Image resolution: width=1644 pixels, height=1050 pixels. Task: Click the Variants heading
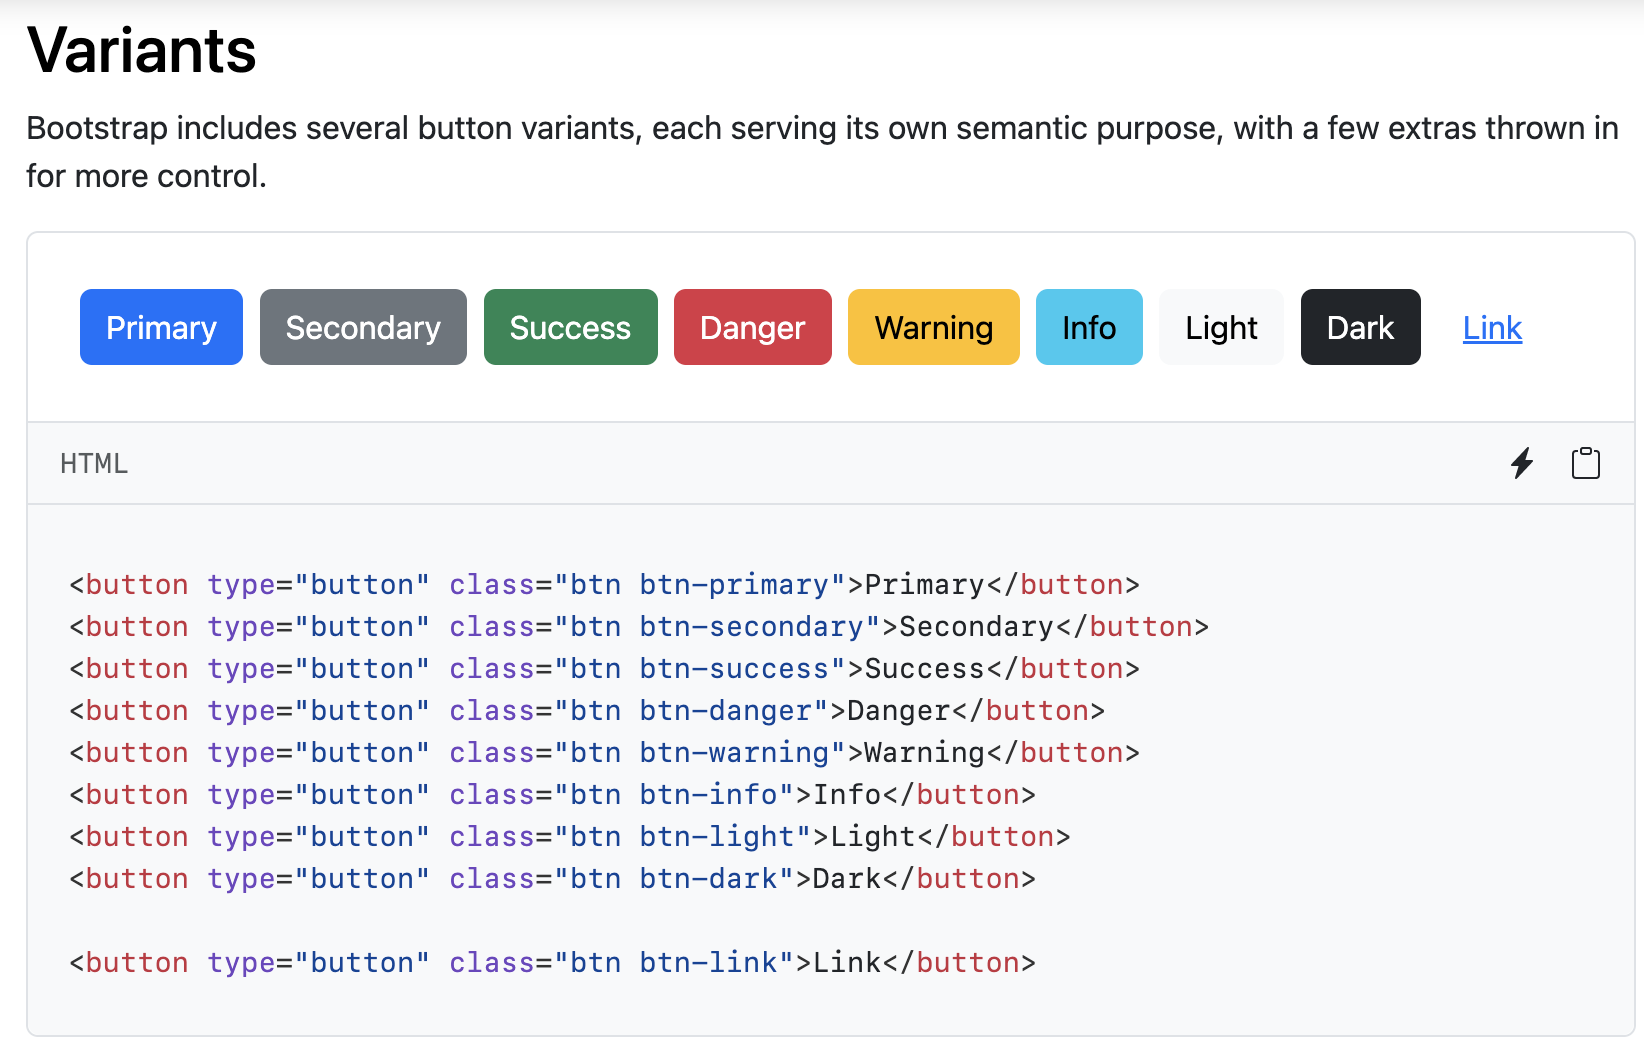(142, 50)
